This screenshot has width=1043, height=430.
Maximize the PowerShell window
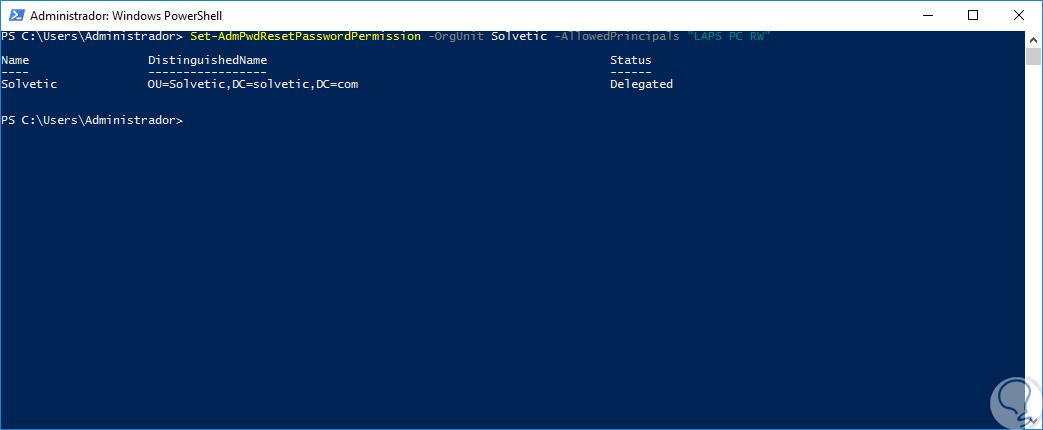(x=973, y=15)
